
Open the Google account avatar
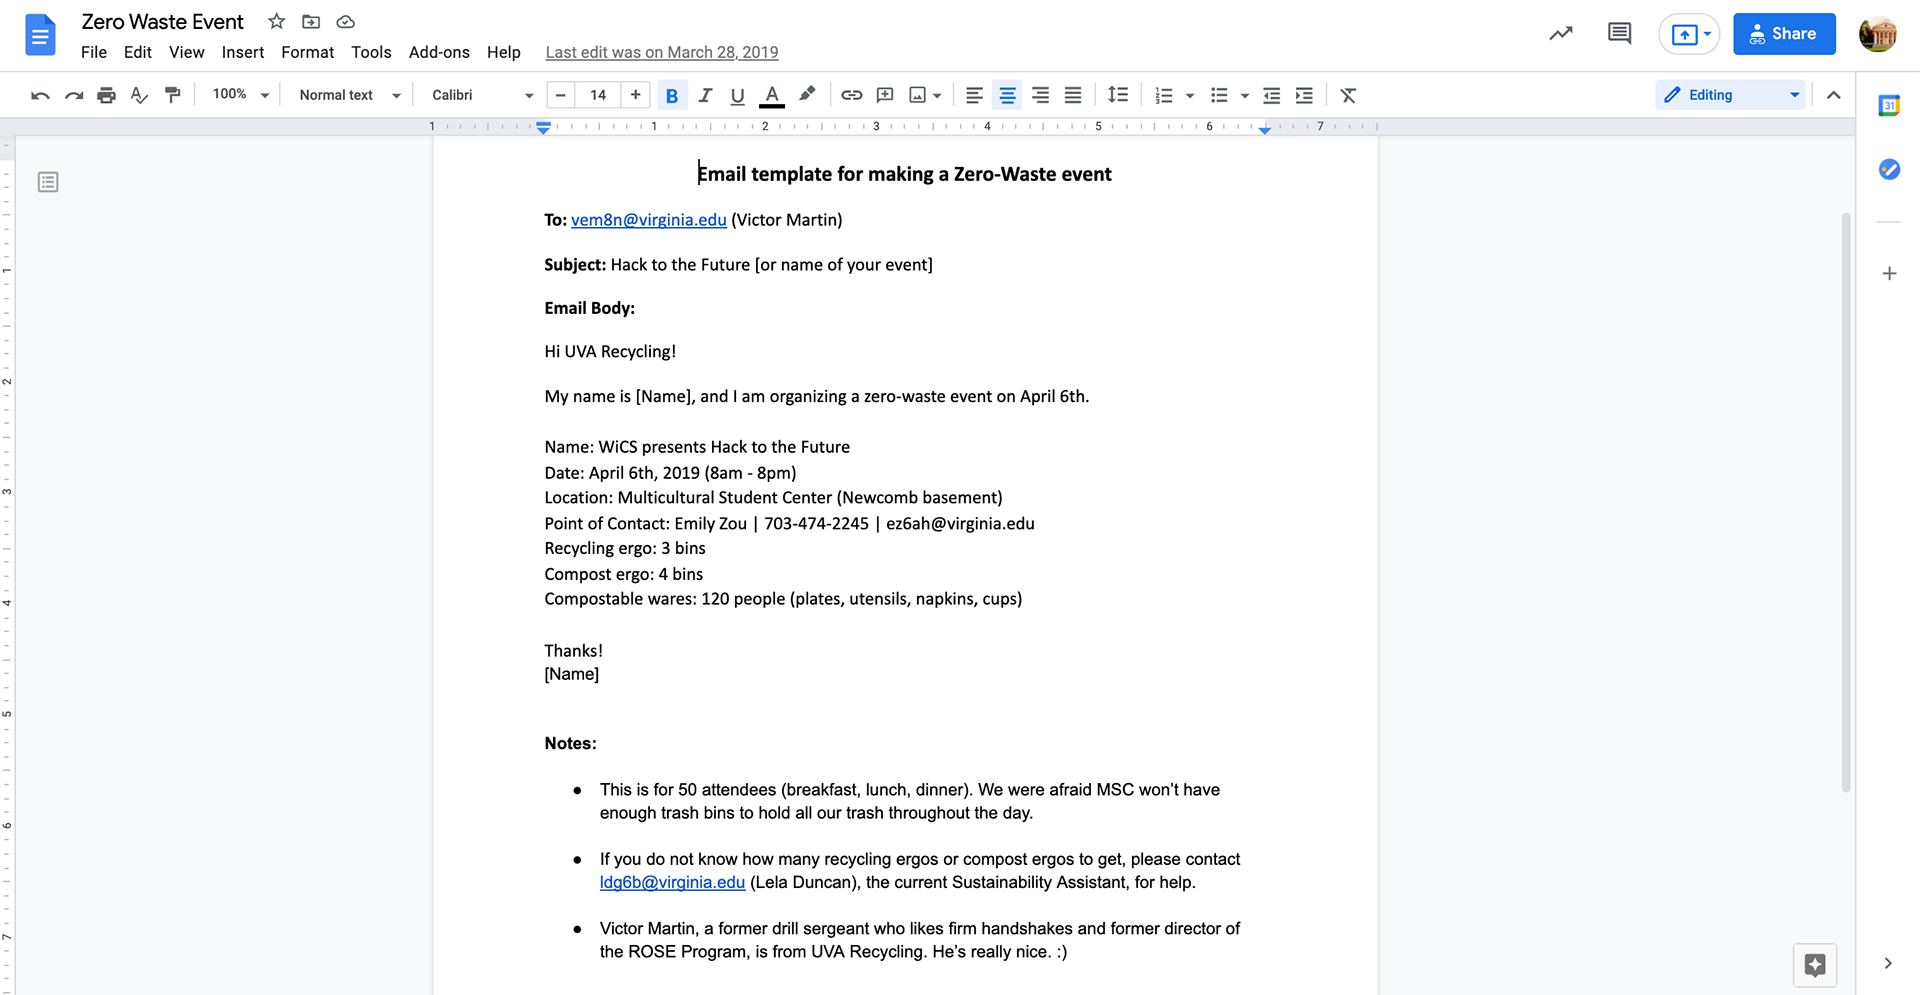click(x=1878, y=34)
